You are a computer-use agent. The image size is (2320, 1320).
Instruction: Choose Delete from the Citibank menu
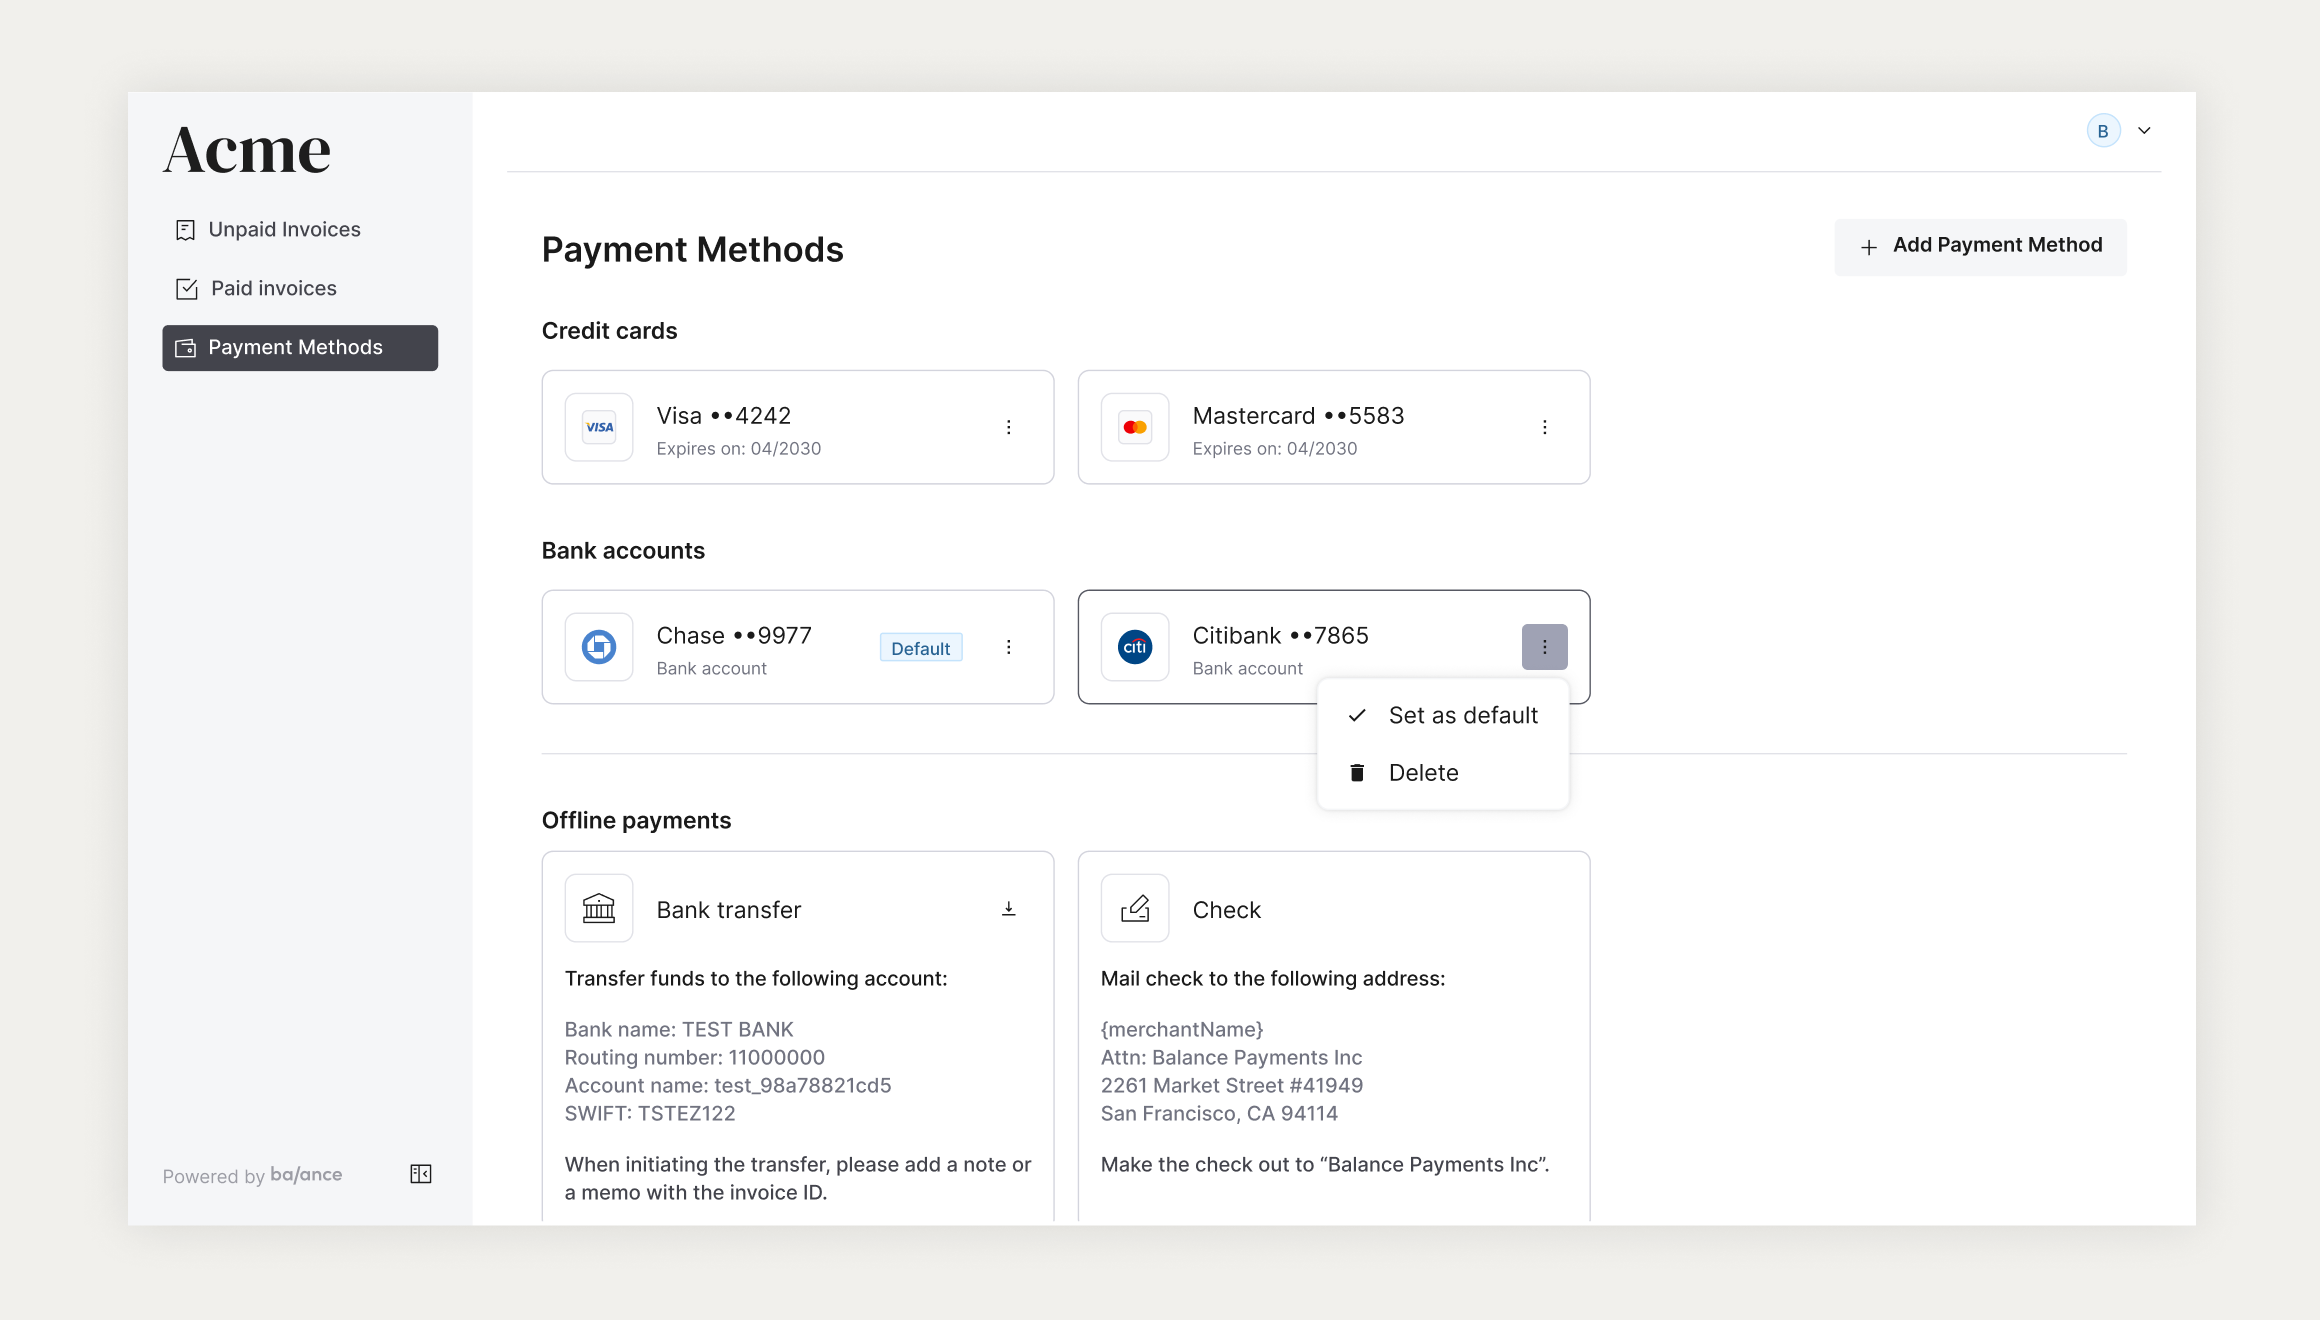tap(1443, 773)
